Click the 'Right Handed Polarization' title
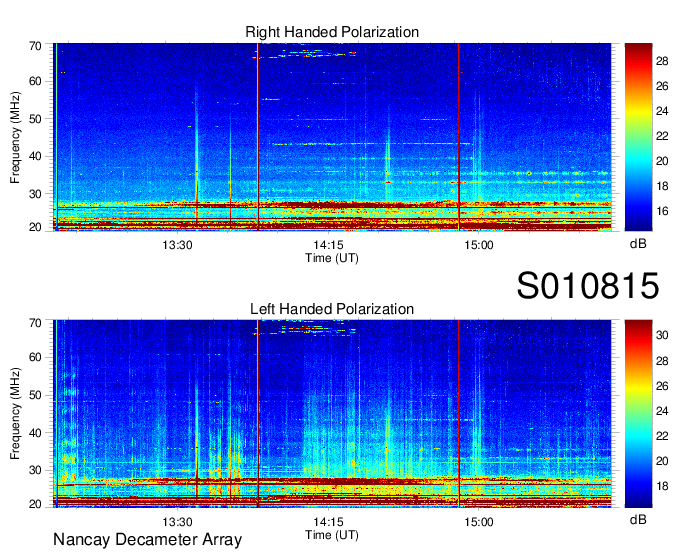 (x=332, y=32)
